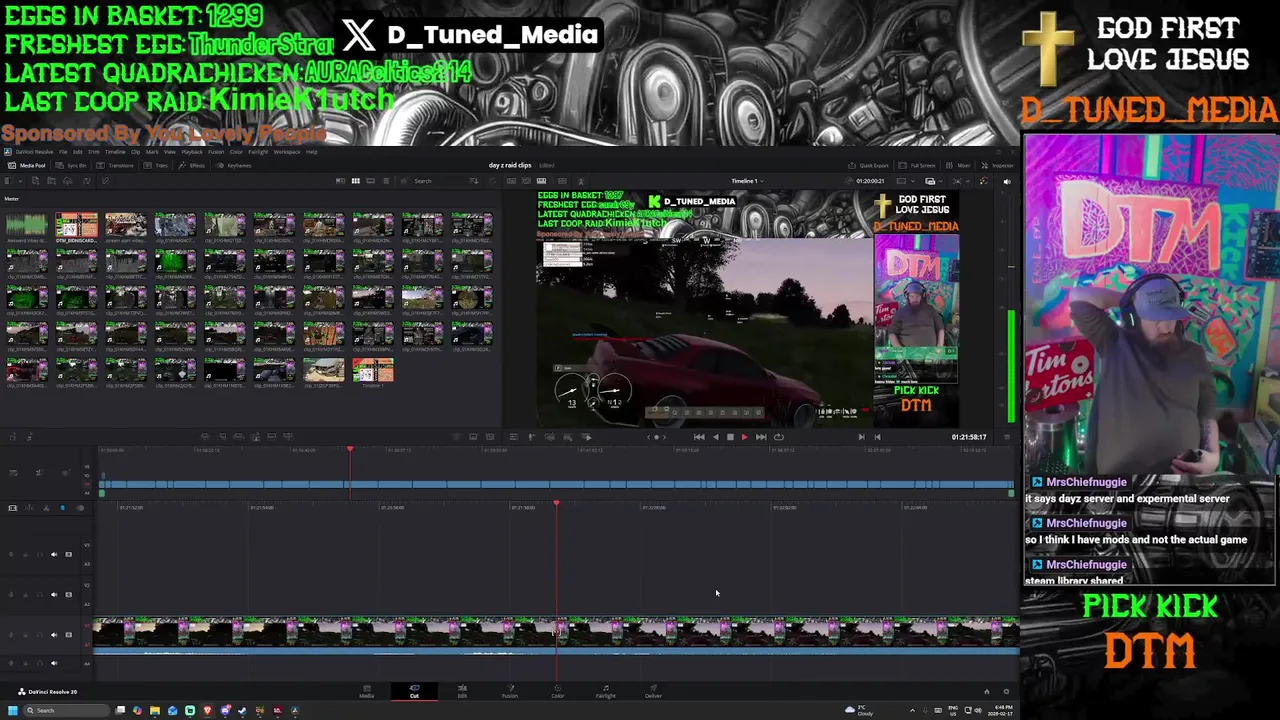Toggle the Media Pool panel button

coord(26,165)
